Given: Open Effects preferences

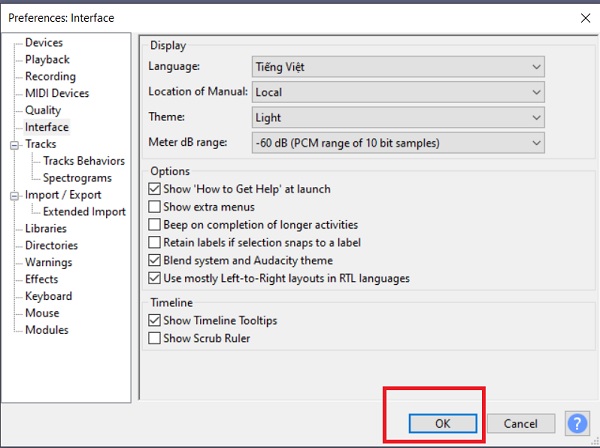Looking at the screenshot, I should [x=42, y=279].
